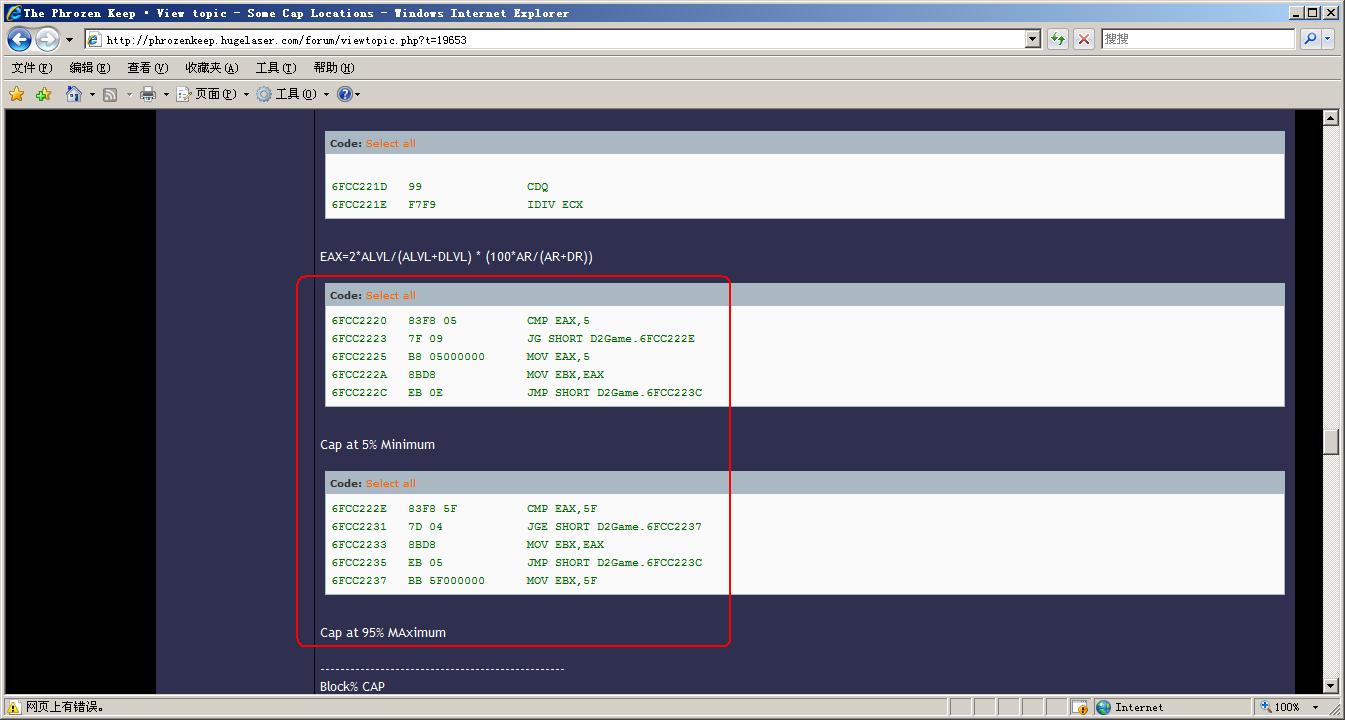Click scroll-up arrow of page scrollbar
The height and width of the screenshot is (720, 1345).
[x=1330, y=118]
